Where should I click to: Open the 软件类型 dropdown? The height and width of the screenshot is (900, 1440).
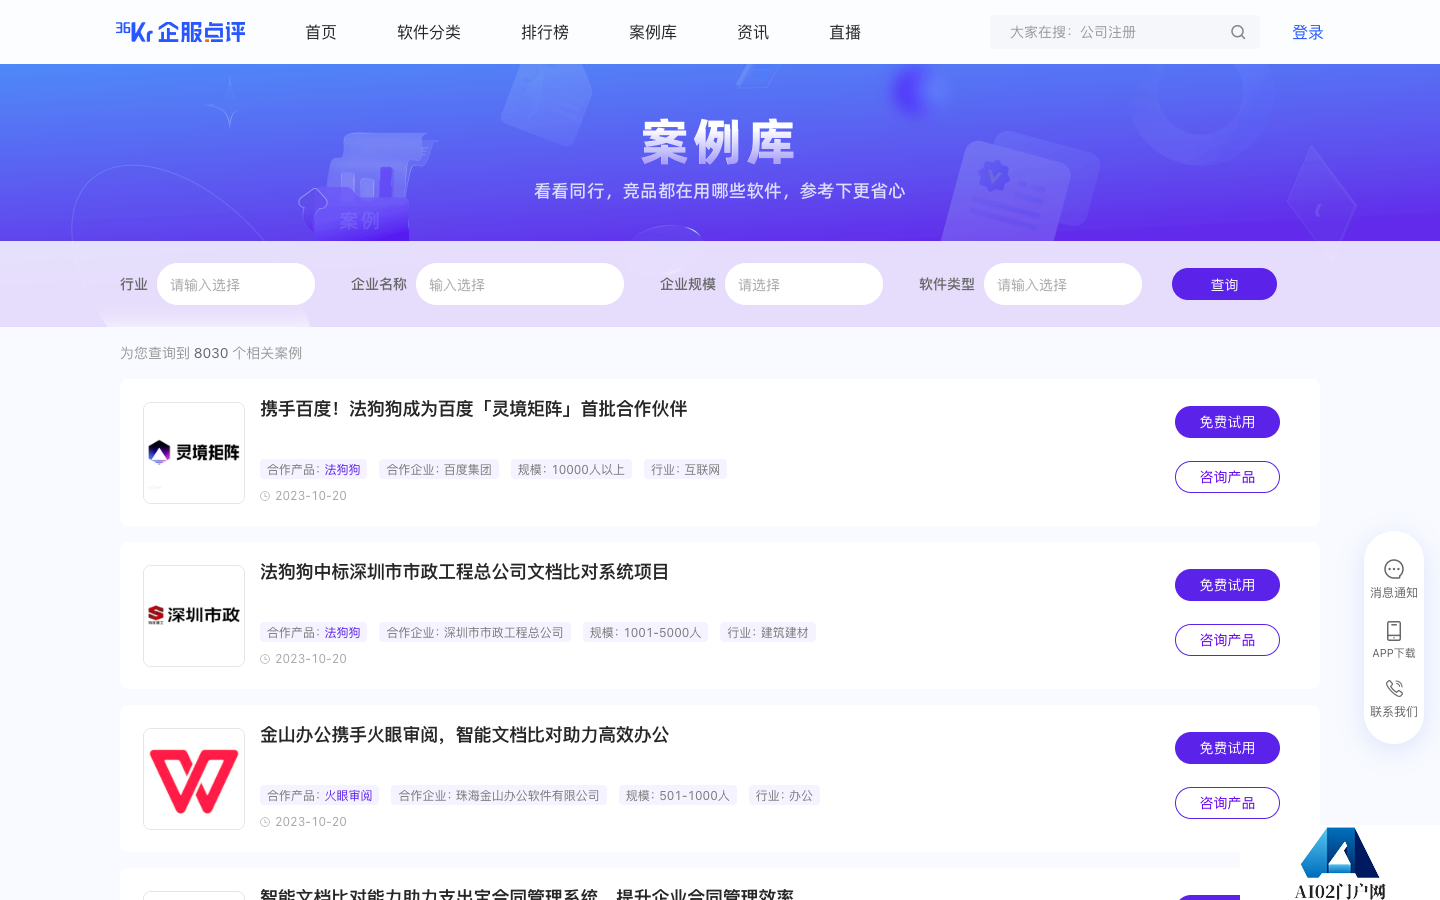tap(1063, 284)
